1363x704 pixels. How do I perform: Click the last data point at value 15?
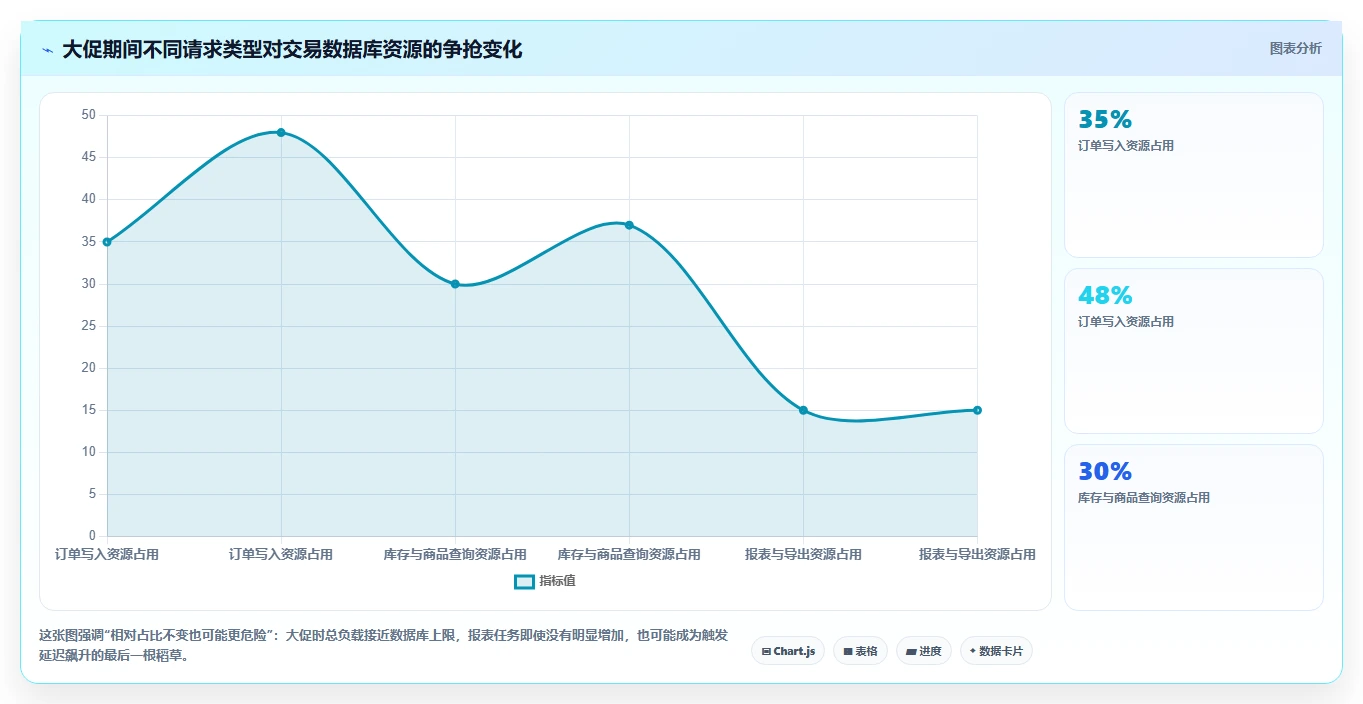click(977, 410)
